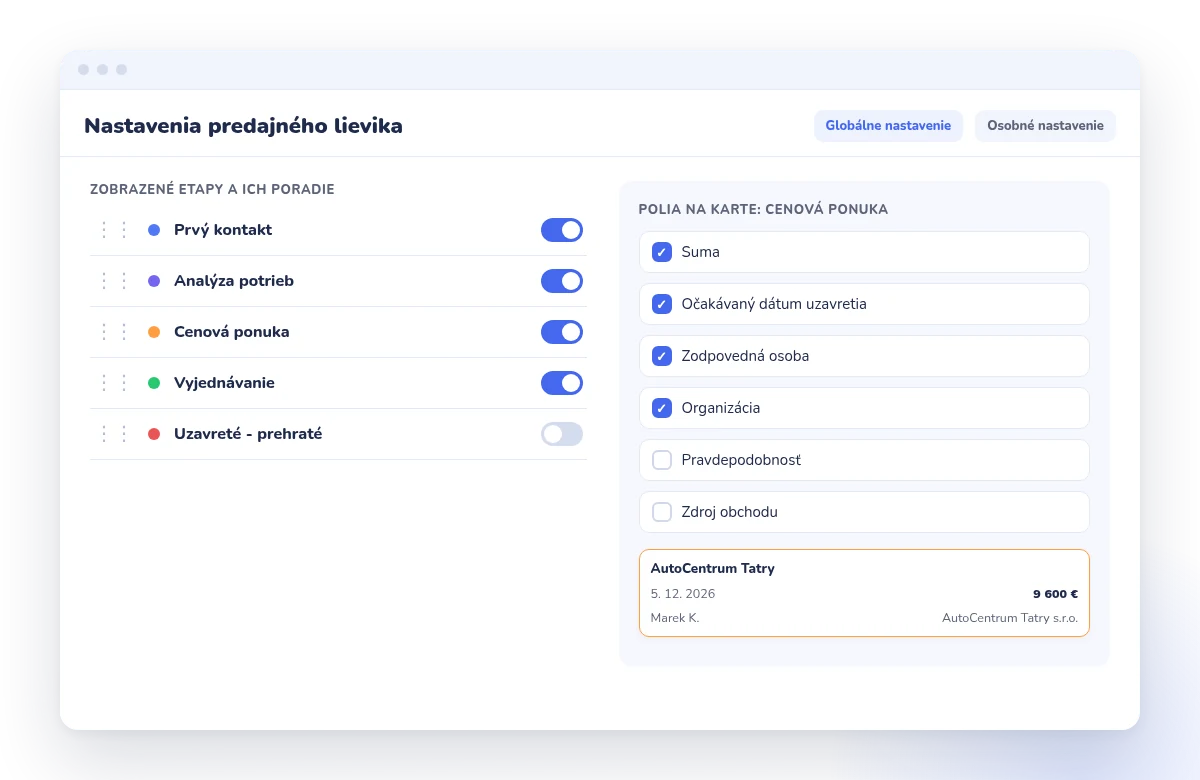Switch off the Vyjednávanie stage
This screenshot has height=780, width=1200.
point(562,383)
